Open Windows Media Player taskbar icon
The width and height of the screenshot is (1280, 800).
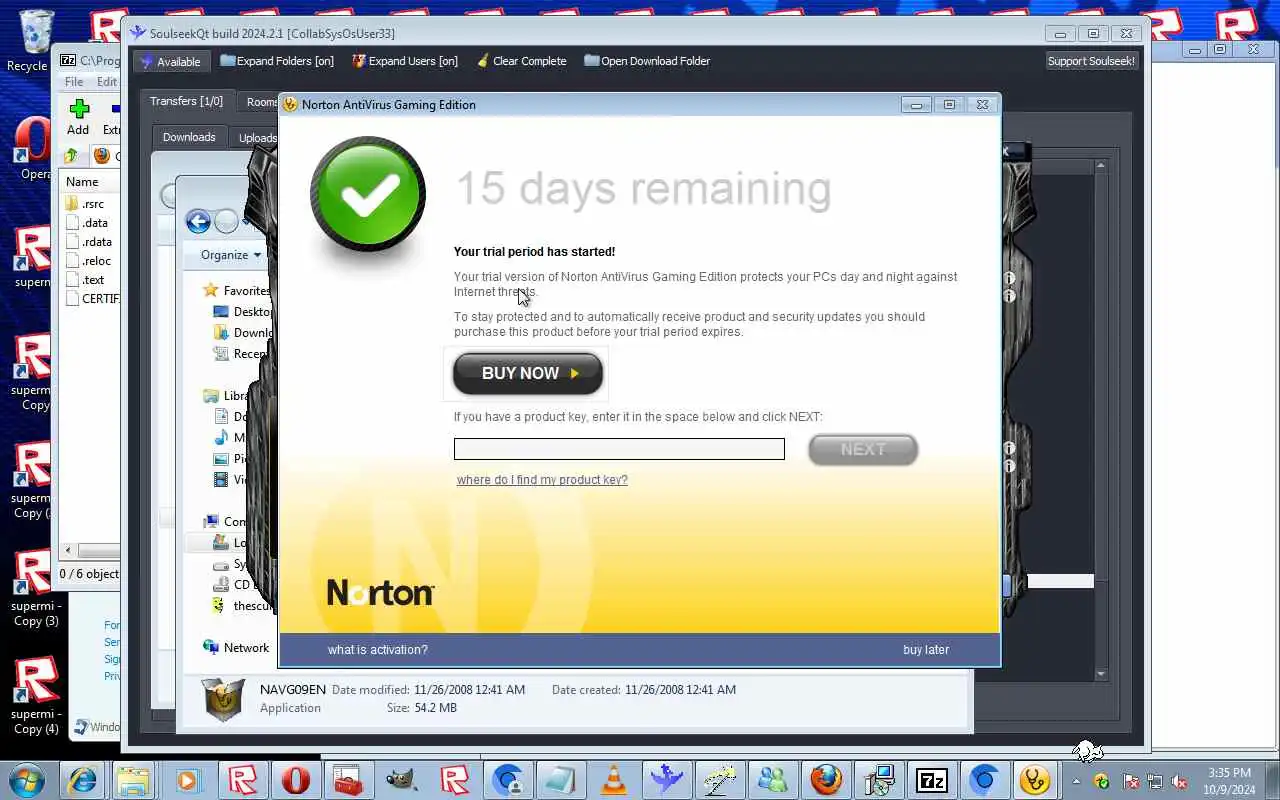point(187,780)
